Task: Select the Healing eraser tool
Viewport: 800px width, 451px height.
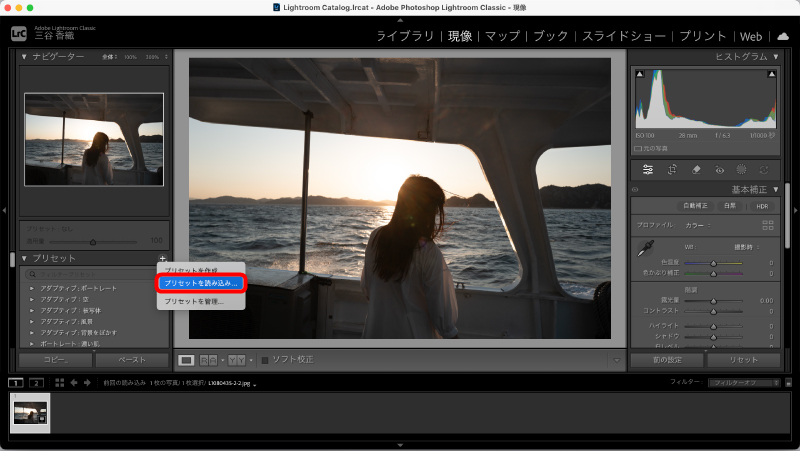Action: coord(696,170)
